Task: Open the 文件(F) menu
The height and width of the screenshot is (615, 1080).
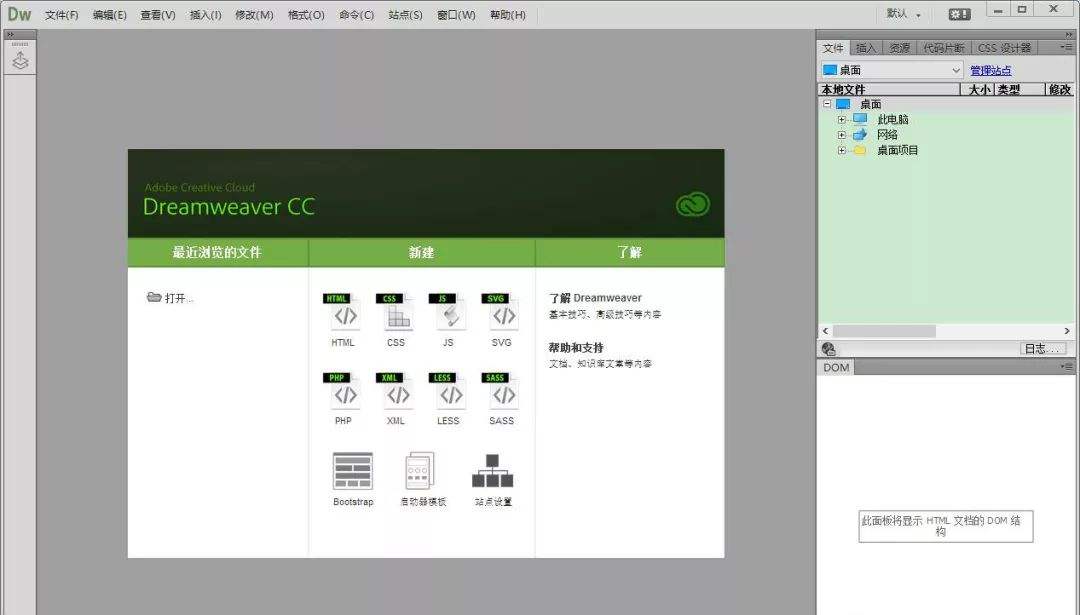Action: (x=61, y=14)
